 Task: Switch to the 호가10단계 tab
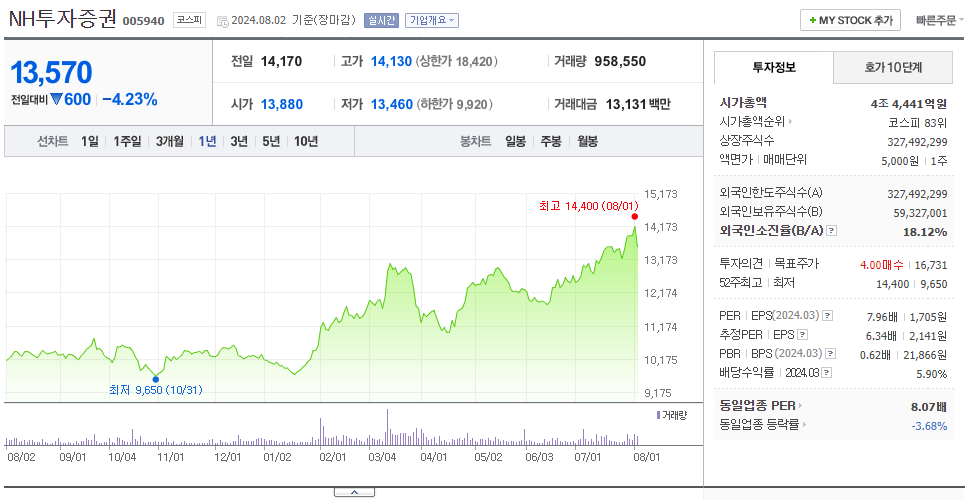893,67
